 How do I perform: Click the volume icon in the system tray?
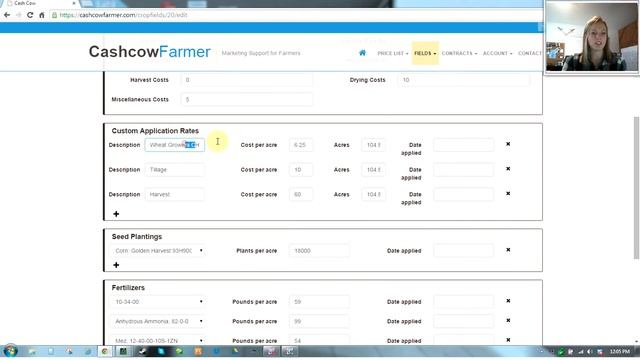[x=590, y=351]
